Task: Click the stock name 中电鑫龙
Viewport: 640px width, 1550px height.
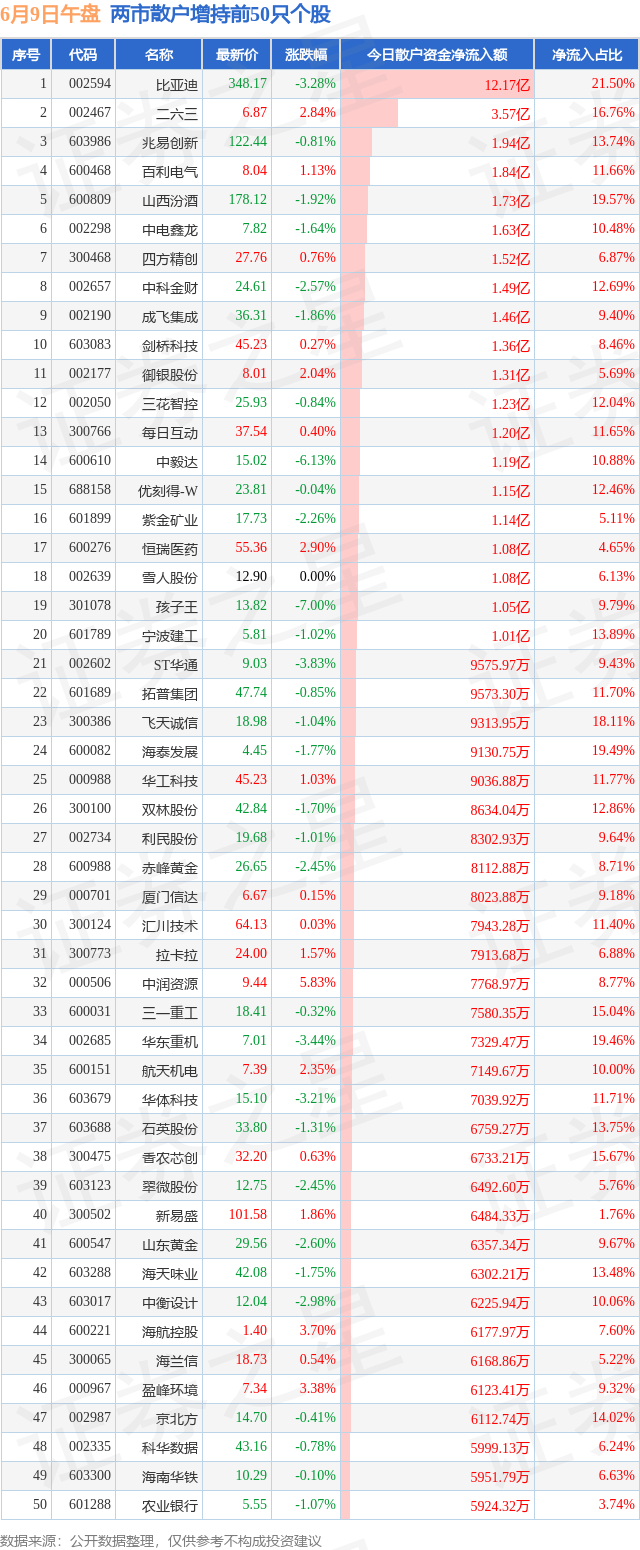Action: point(170,229)
